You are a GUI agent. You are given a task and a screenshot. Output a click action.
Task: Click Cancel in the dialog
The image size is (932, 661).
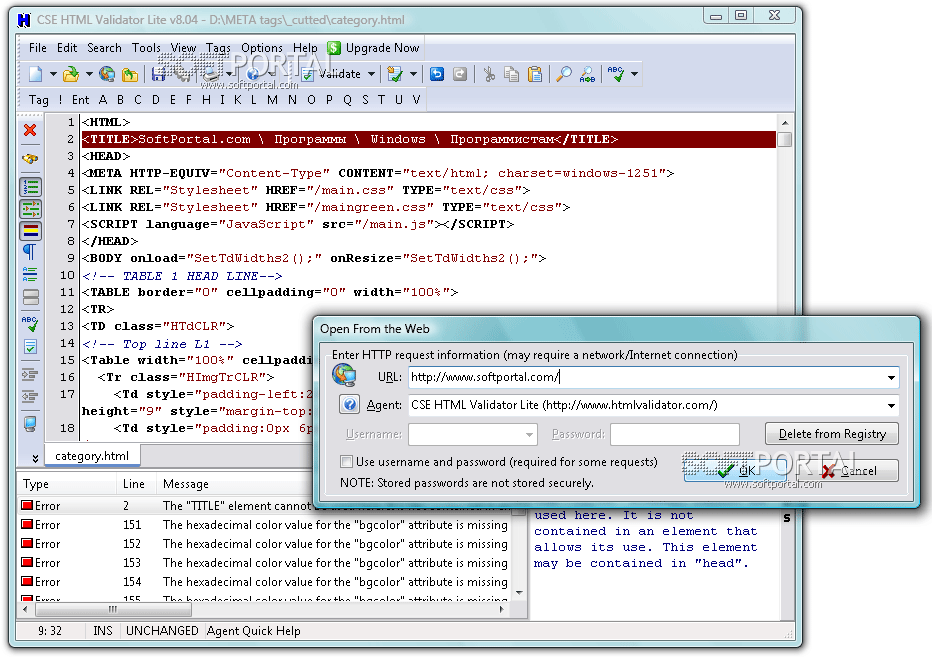pos(850,471)
